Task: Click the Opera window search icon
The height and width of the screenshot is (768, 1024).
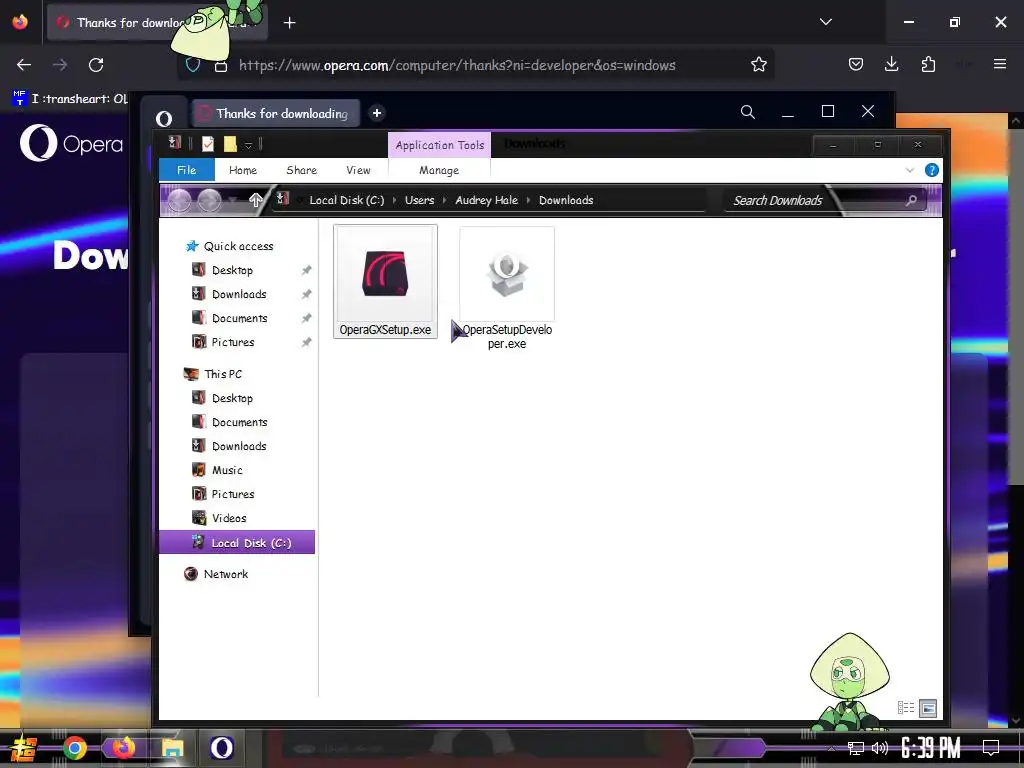Action: (x=748, y=112)
